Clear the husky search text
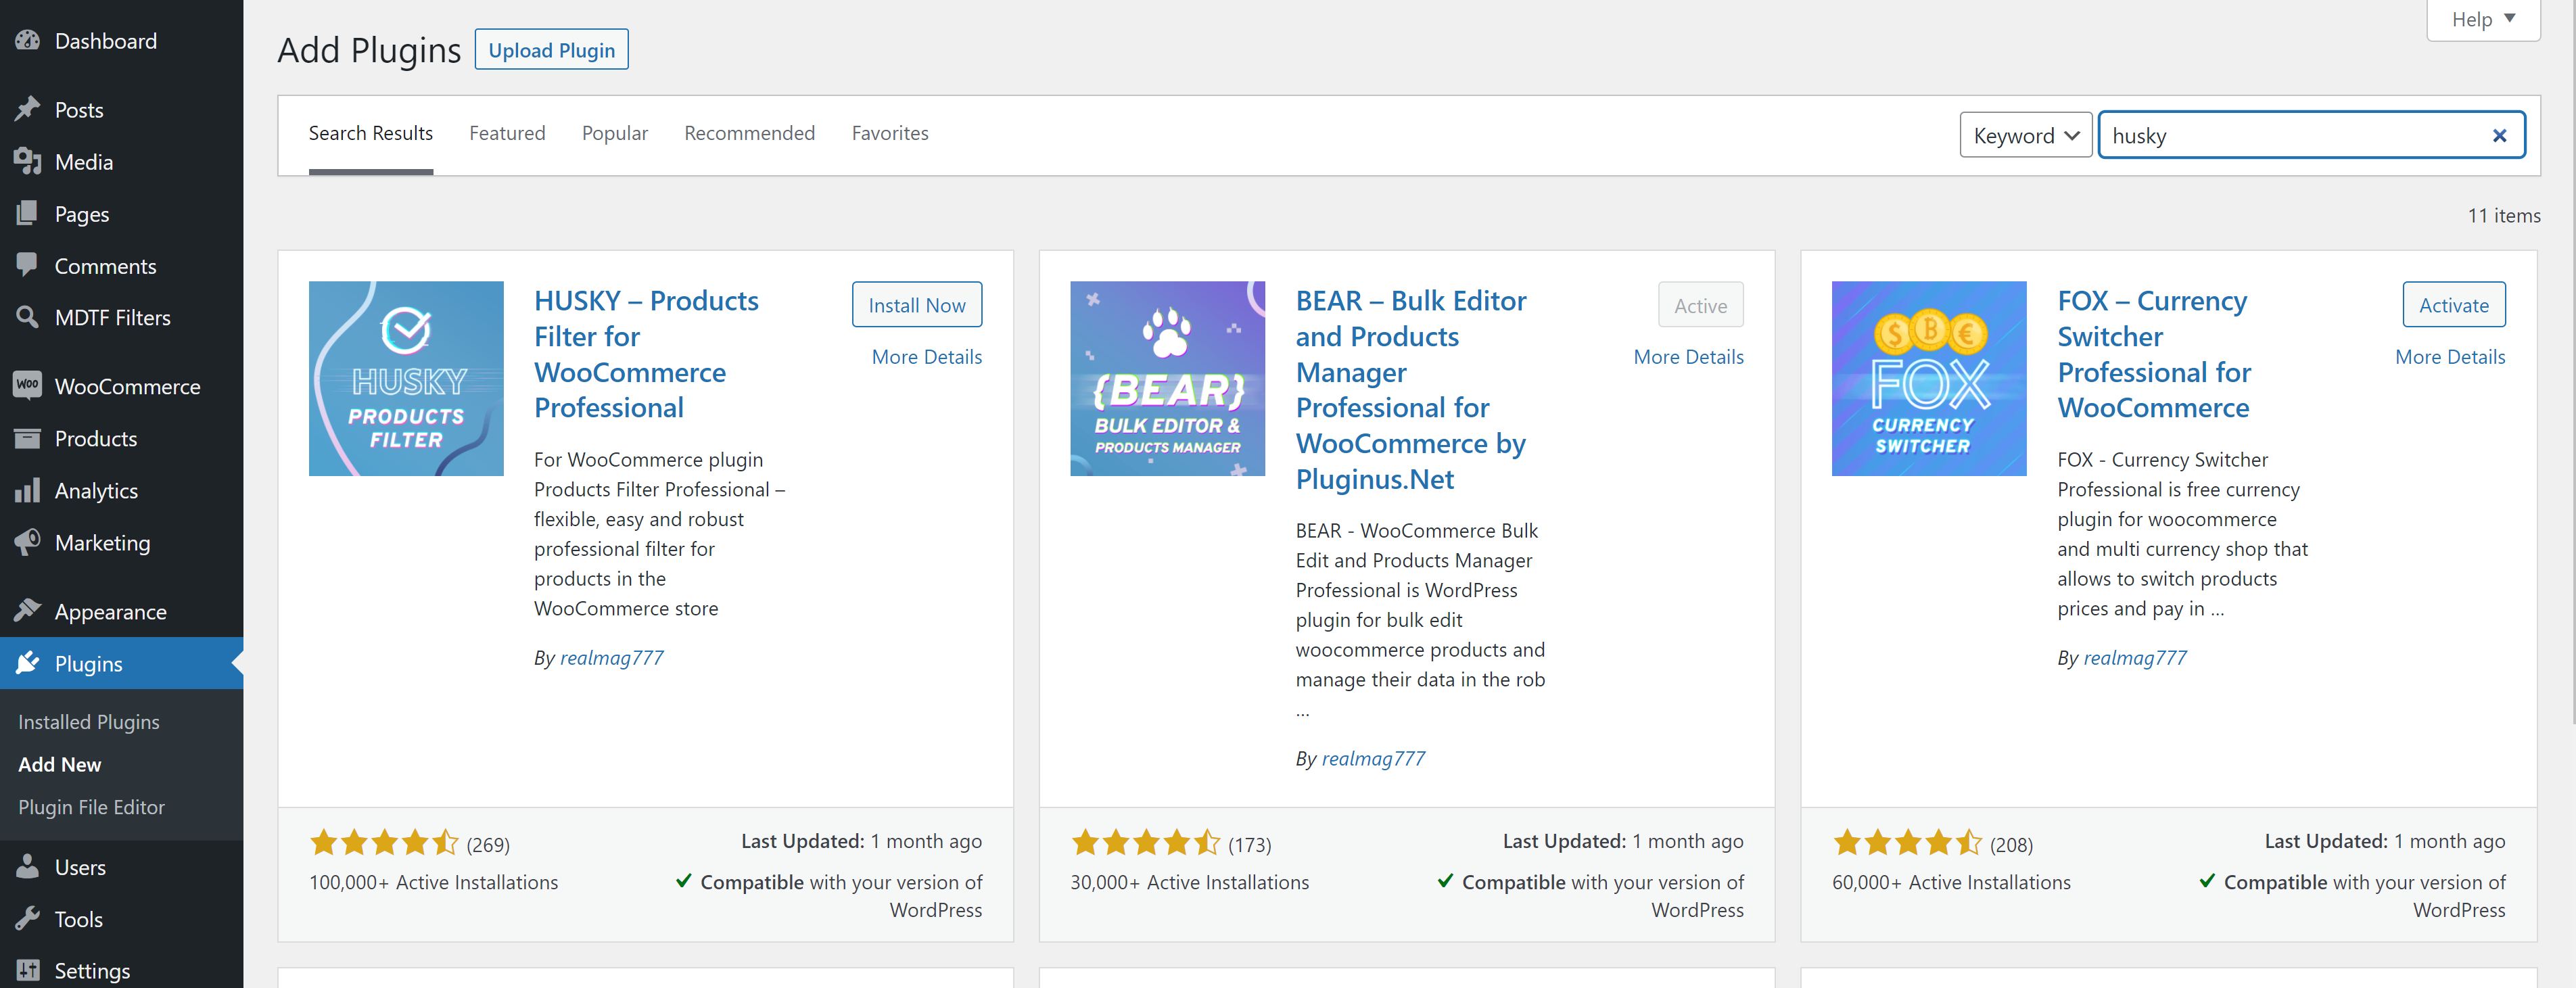This screenshot has width=2576, height=988. [2499, 135]
